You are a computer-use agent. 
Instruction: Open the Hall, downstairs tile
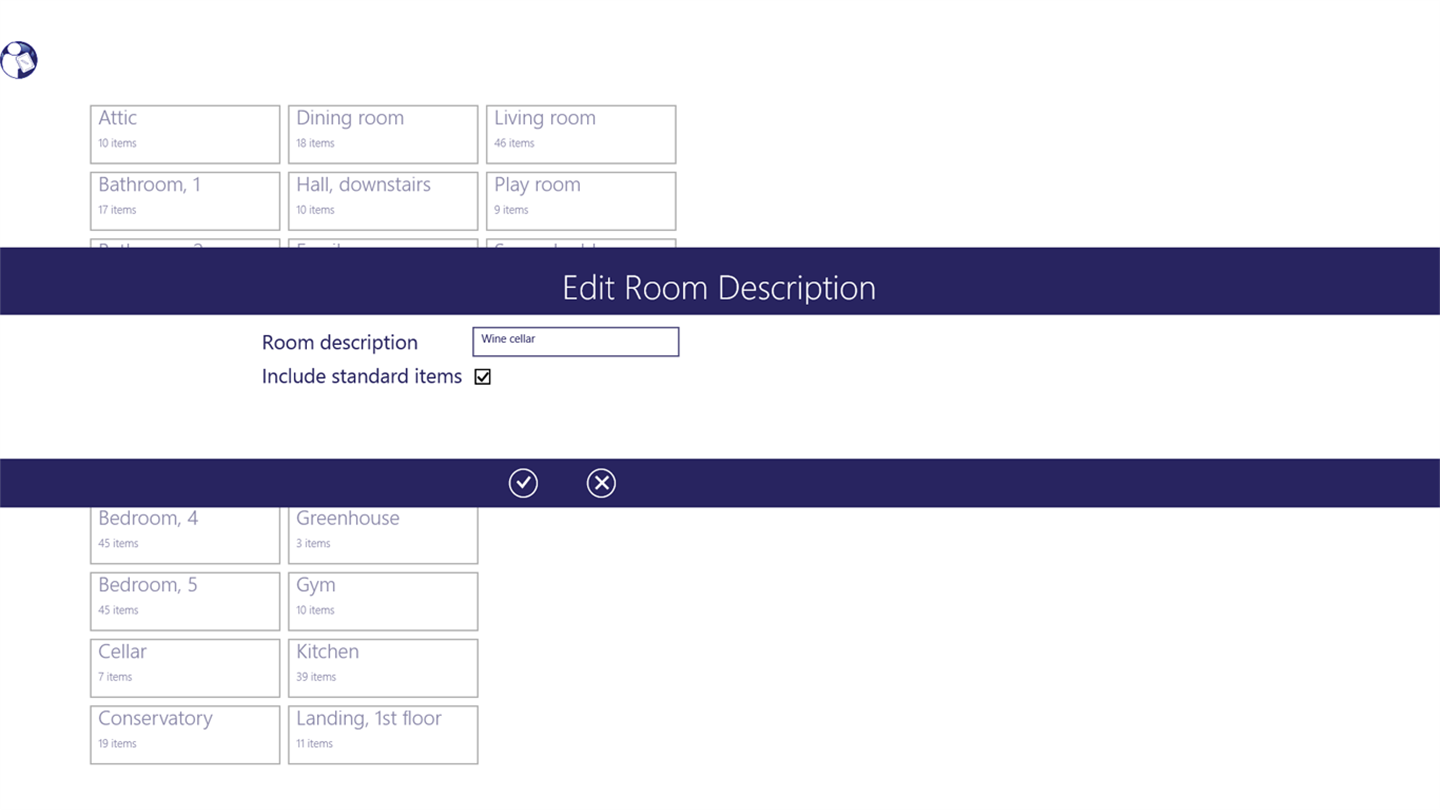[383, 200]
